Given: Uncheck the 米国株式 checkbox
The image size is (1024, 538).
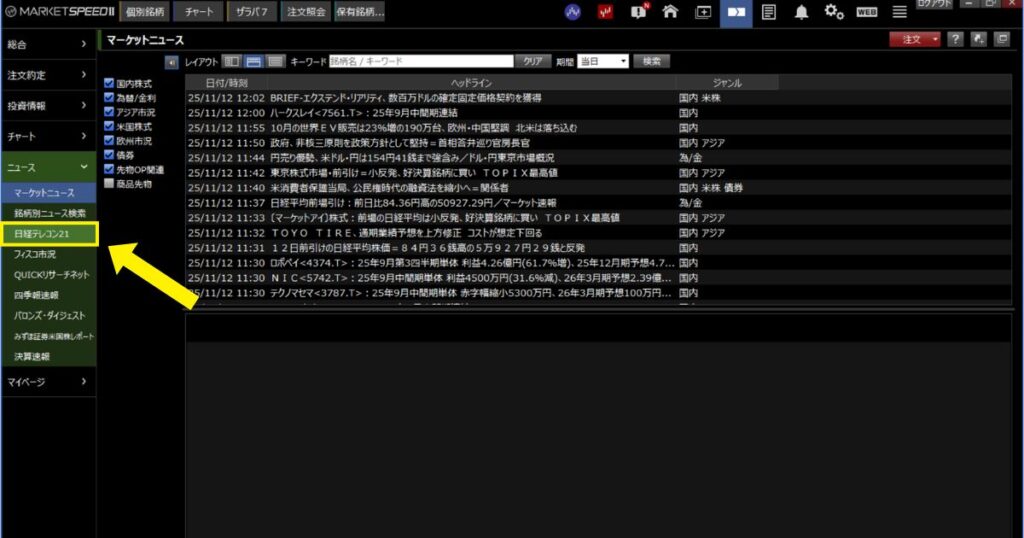Looking at the screenshot, I should (x=109, y=126).
